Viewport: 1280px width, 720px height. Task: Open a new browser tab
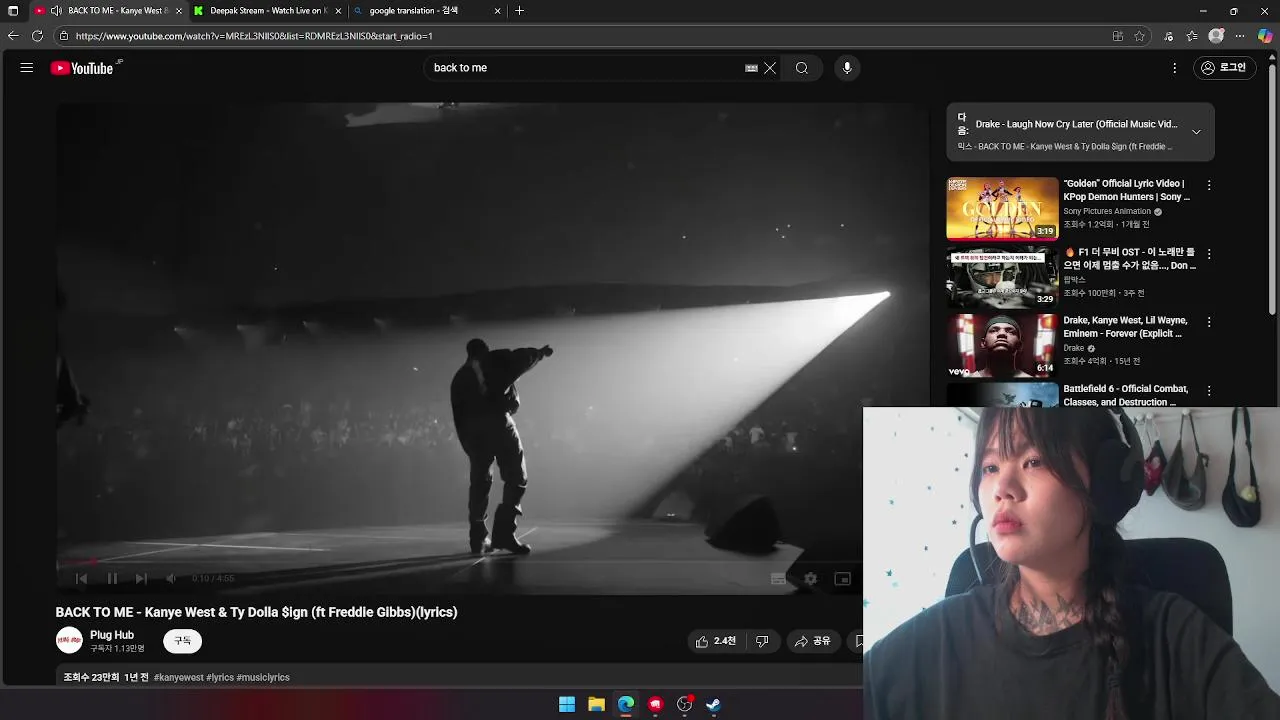coord(519,11)
